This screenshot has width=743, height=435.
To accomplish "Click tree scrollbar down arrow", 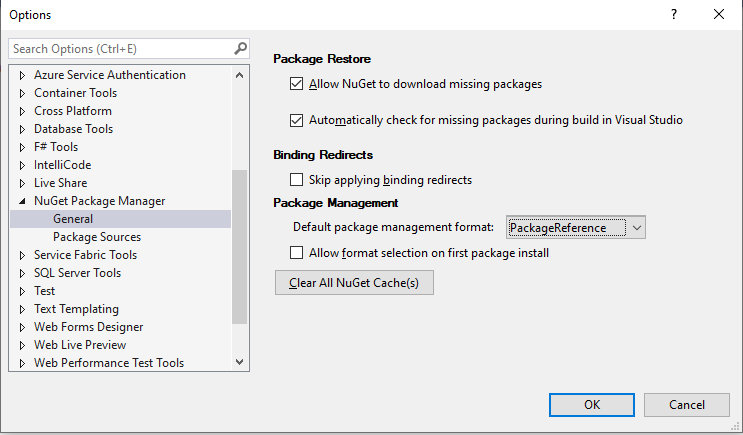I will point(239,362).
